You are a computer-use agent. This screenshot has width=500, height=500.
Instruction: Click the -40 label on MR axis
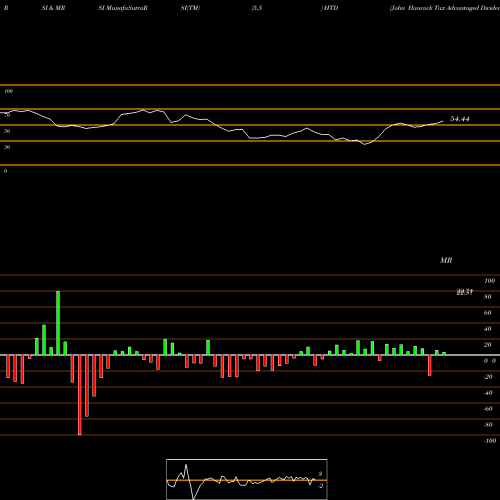click(488, 393)
